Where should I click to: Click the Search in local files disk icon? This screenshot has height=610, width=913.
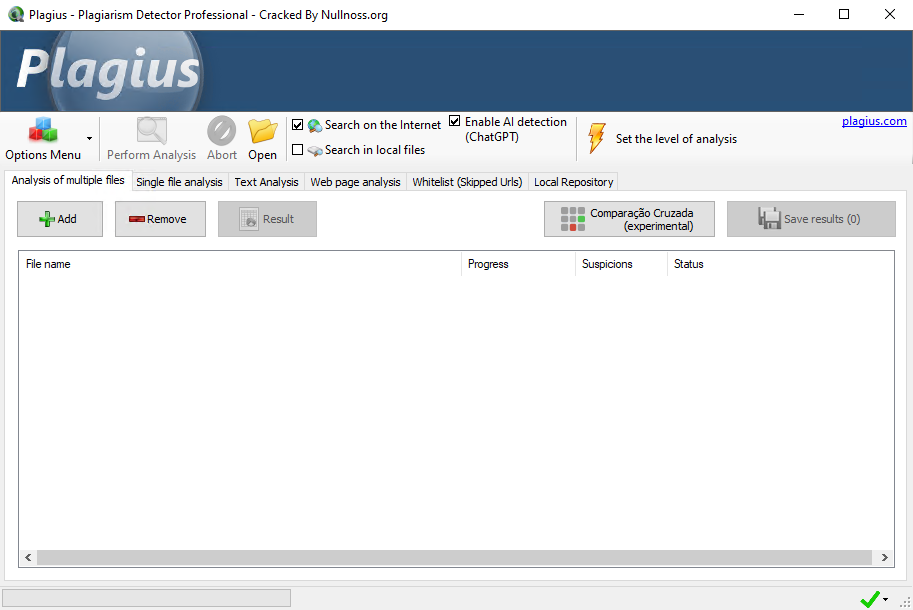[315, 150]
